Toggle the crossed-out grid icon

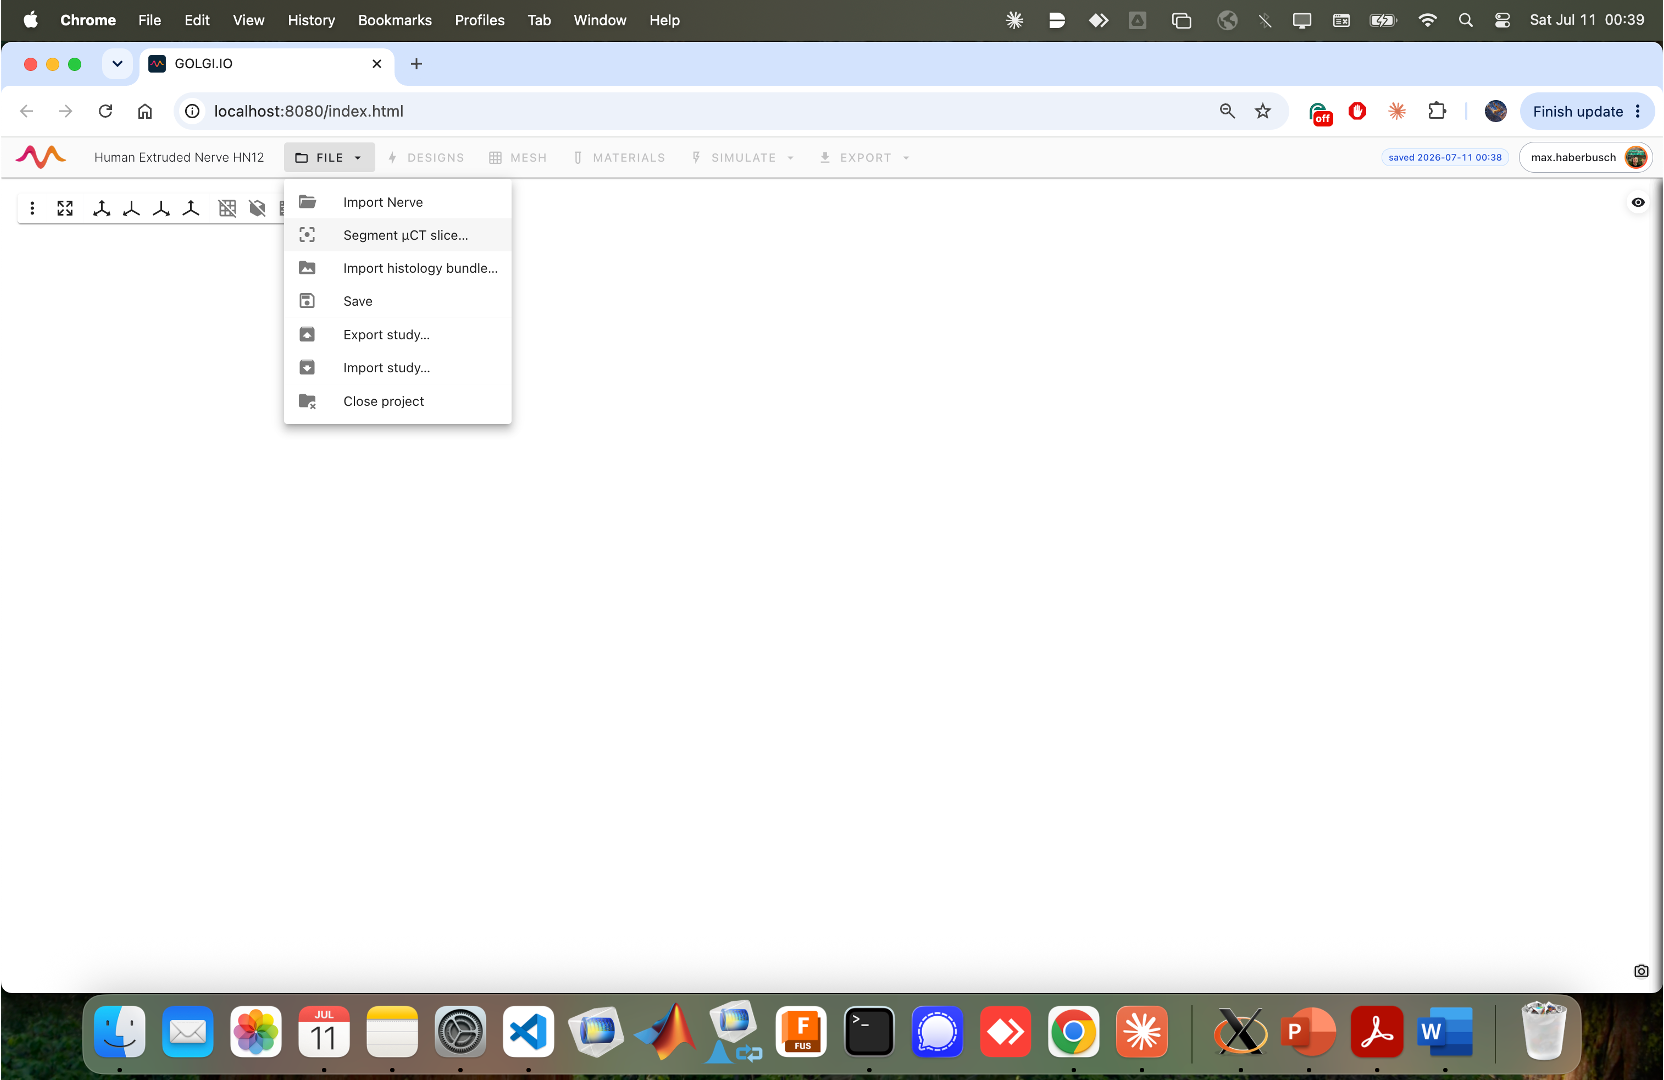pyautogui.click(x=227, y=208)
